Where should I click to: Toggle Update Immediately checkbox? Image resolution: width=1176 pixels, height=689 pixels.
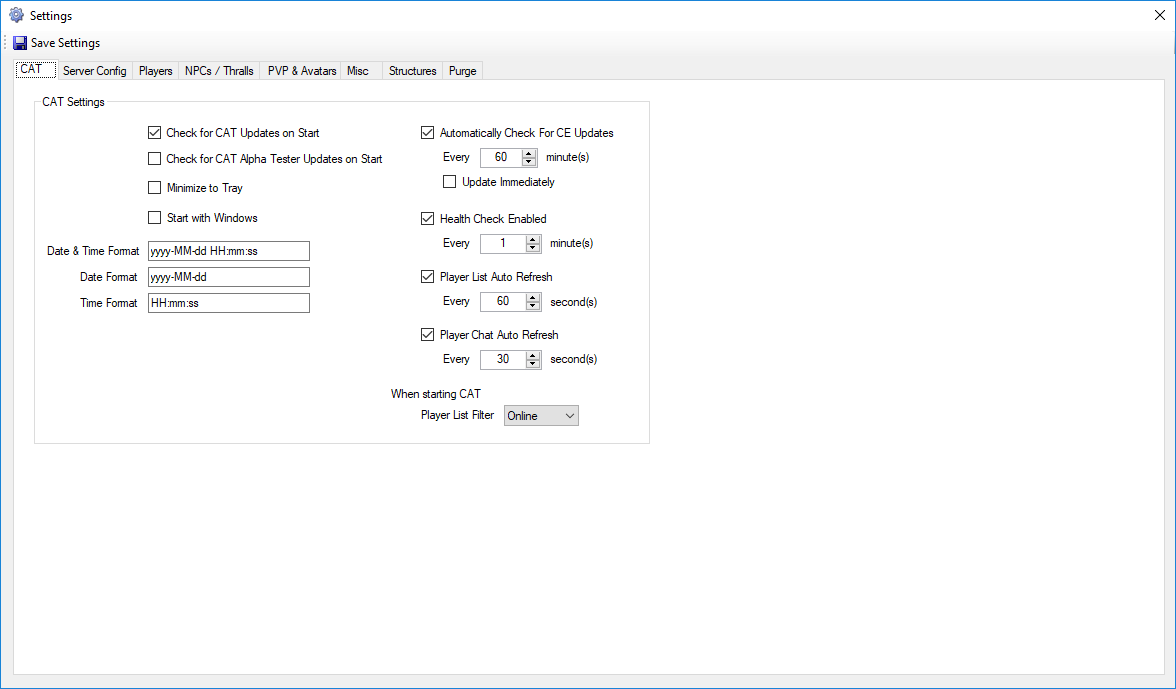(450, 182)
